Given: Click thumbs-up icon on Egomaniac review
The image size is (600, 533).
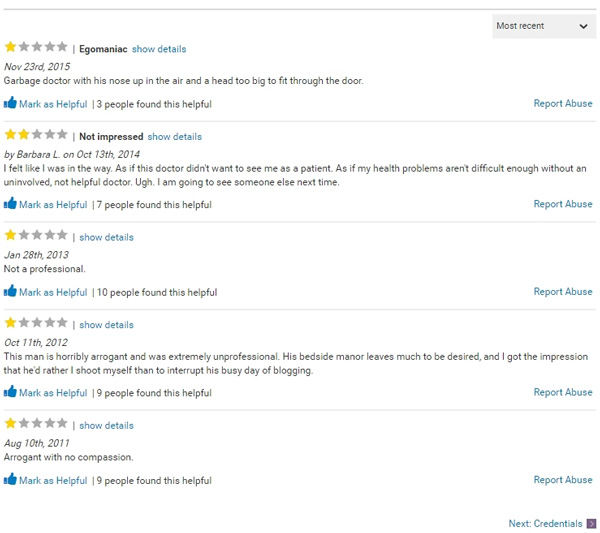Looking at the screenshot, I should coord(10,103).
